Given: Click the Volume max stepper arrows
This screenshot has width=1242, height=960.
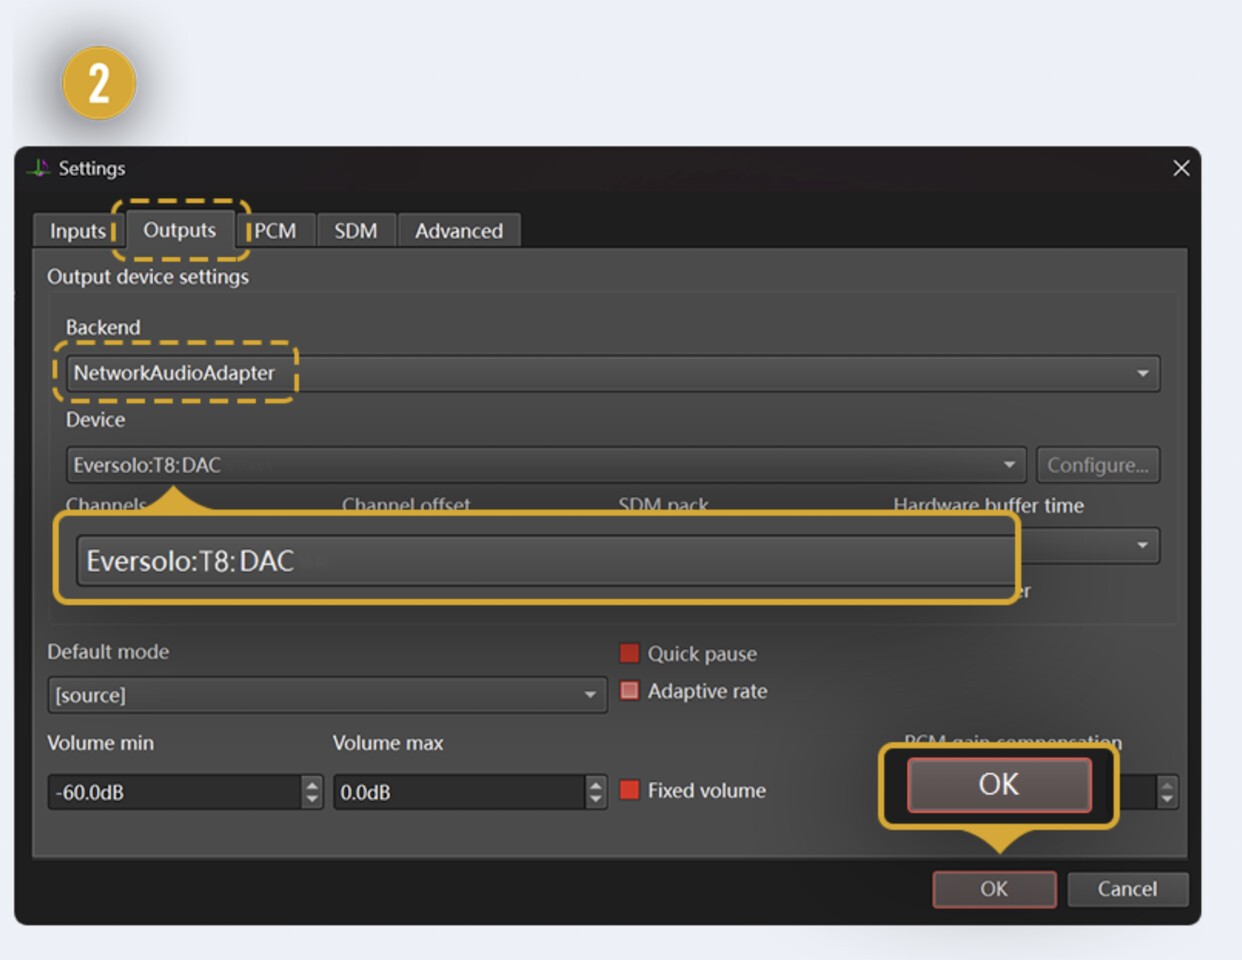Looking at the screenshot, I should pyautogui.click(x=596, y=792).
